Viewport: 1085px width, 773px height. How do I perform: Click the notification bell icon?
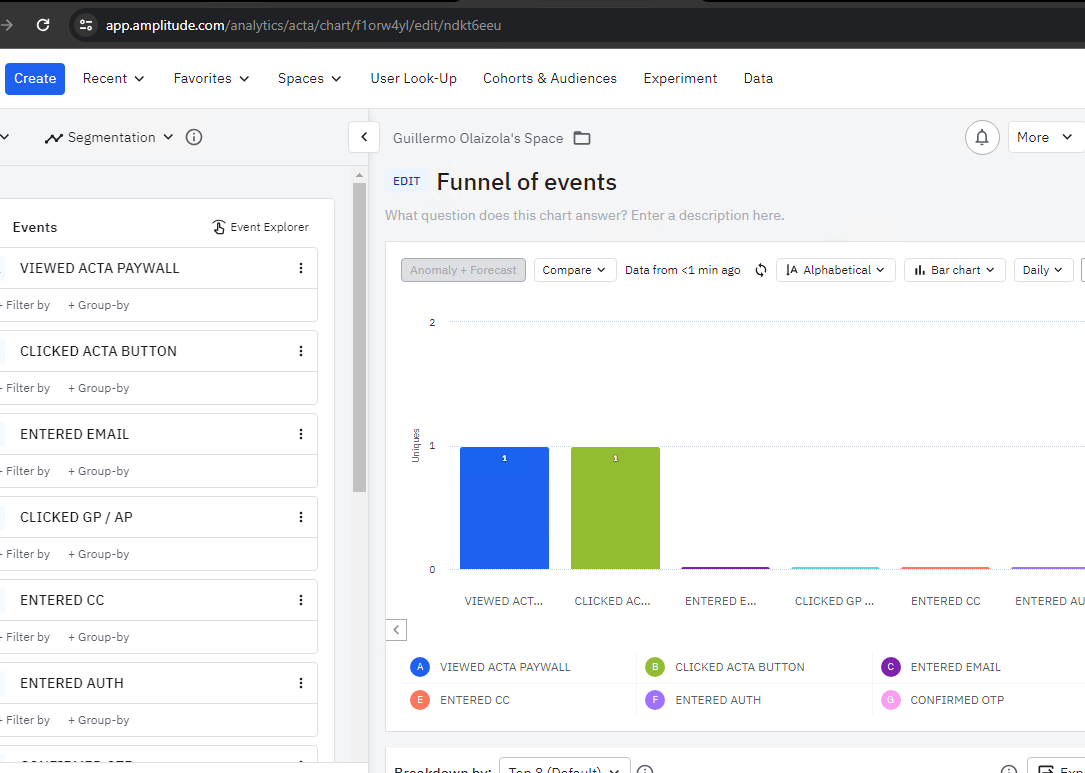click(982, 138)
